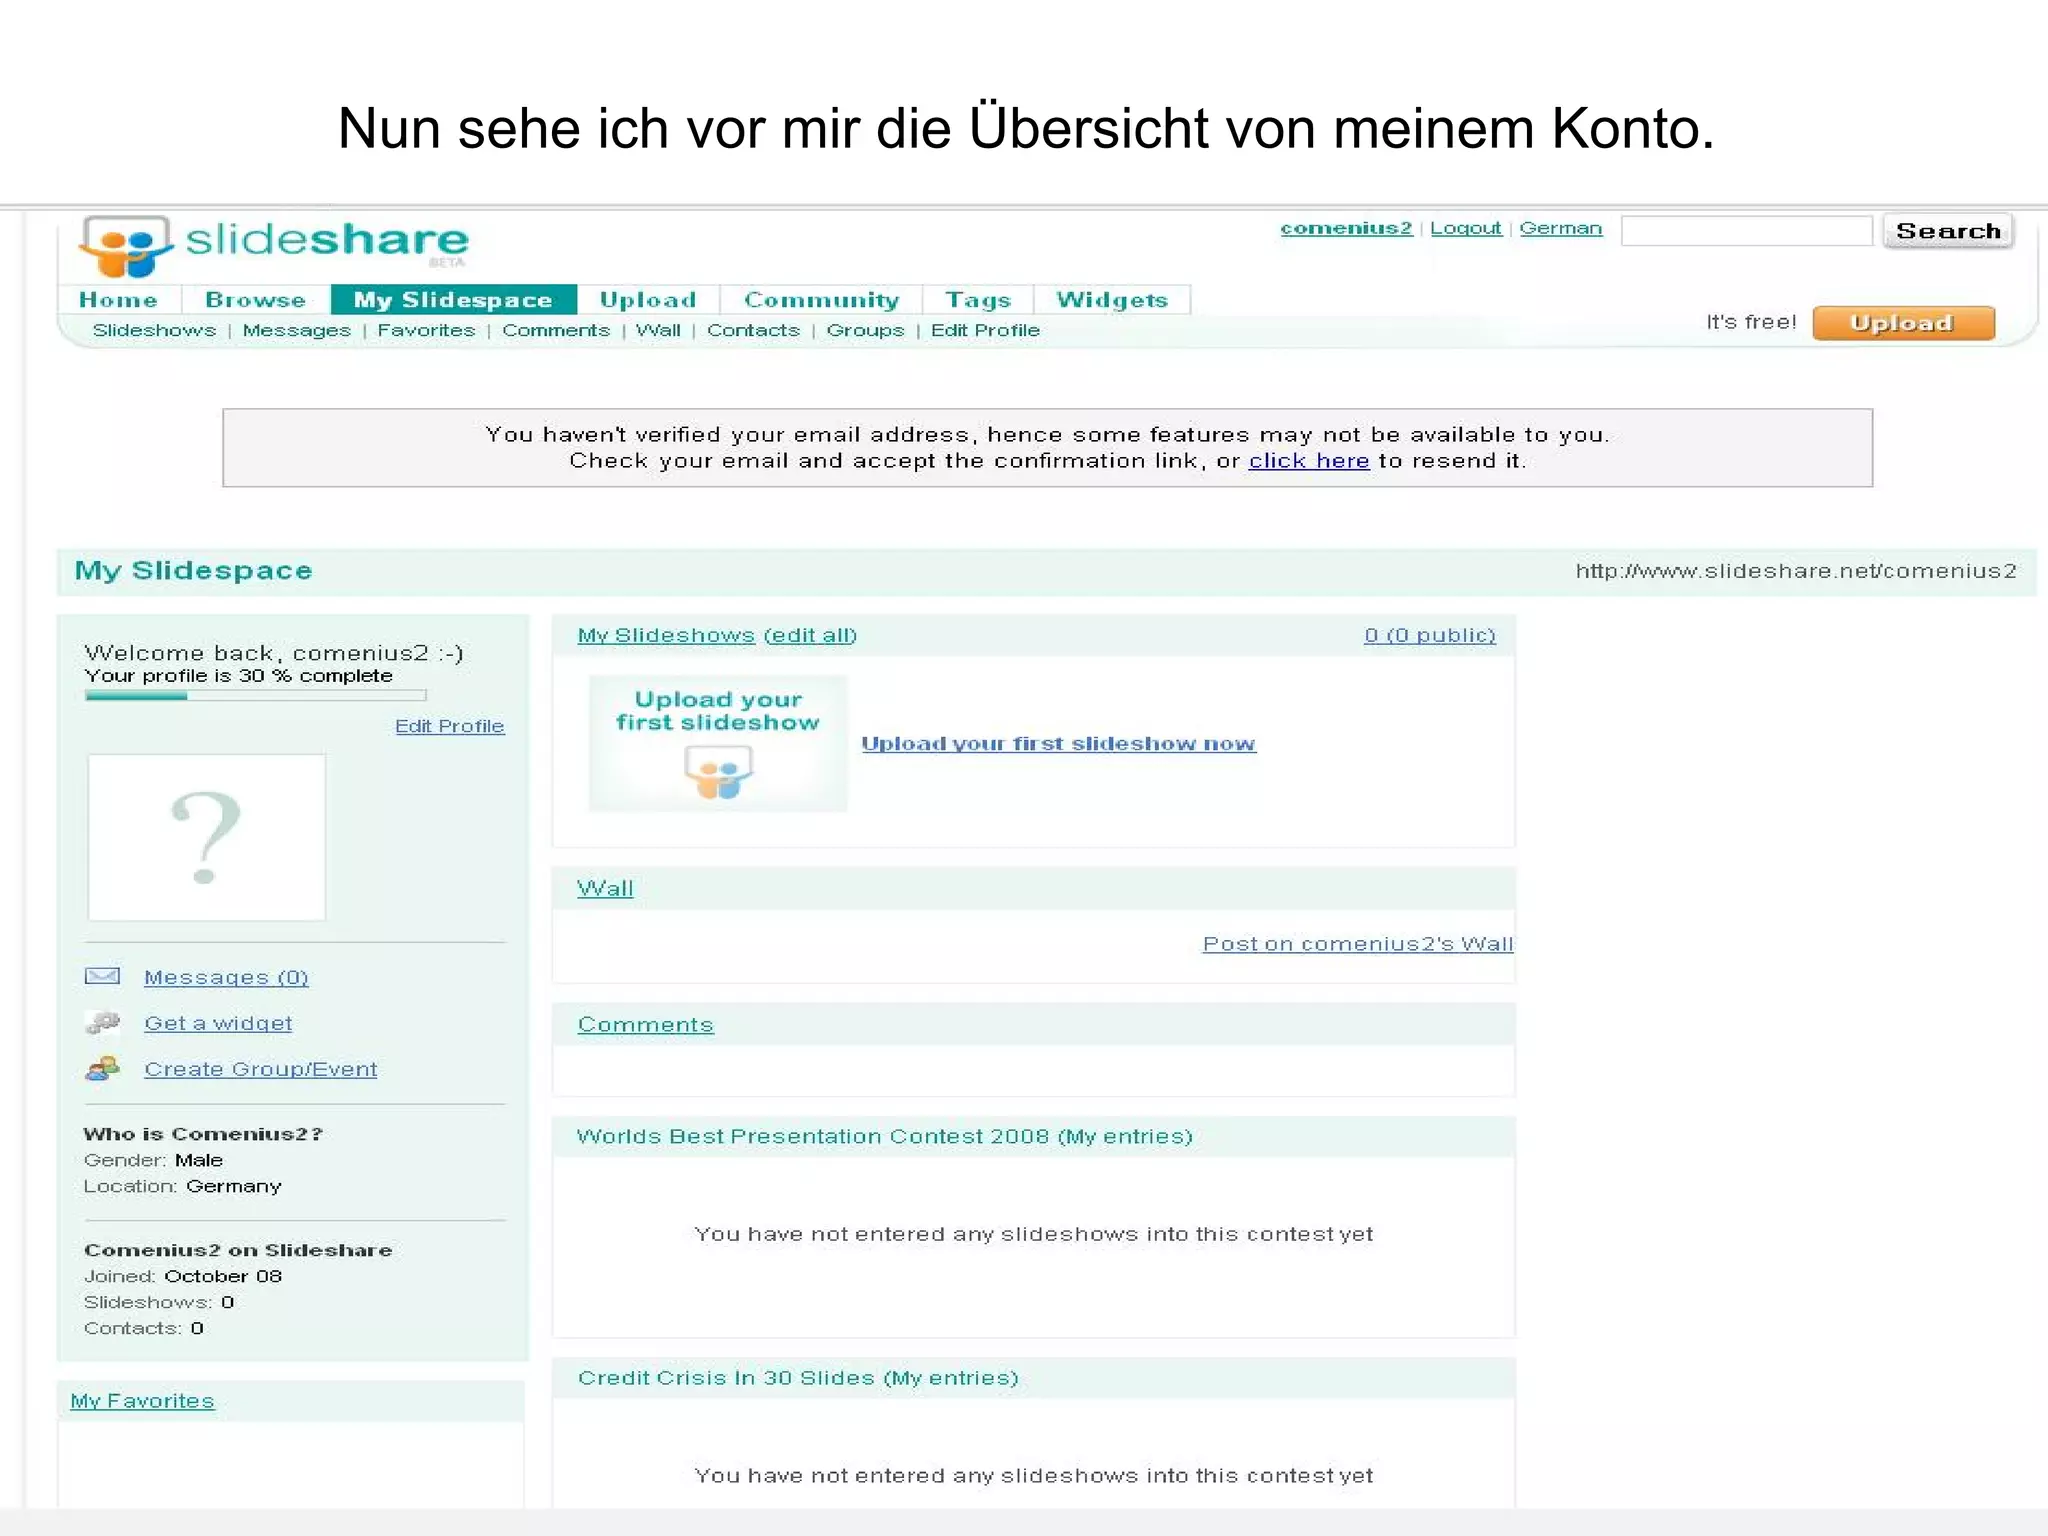Open My Slideshows (edit all) link
The width and height of the screenshot is (2048, 1536).
[x=717, y=635]
